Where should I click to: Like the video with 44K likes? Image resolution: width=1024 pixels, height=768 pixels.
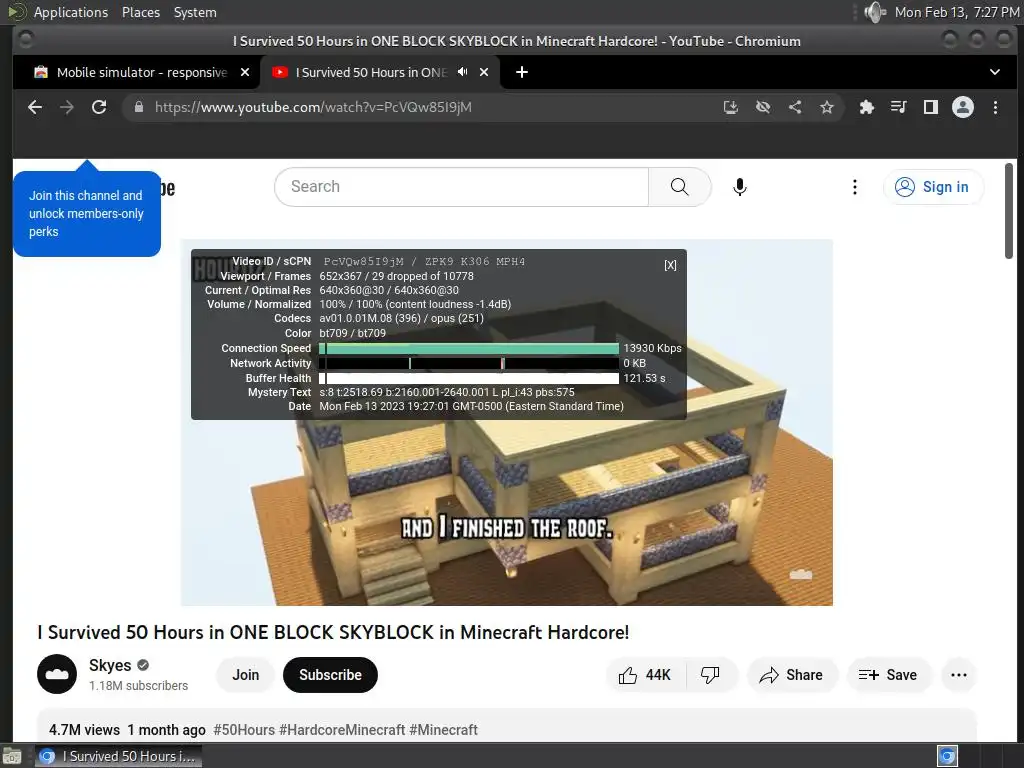645,675
